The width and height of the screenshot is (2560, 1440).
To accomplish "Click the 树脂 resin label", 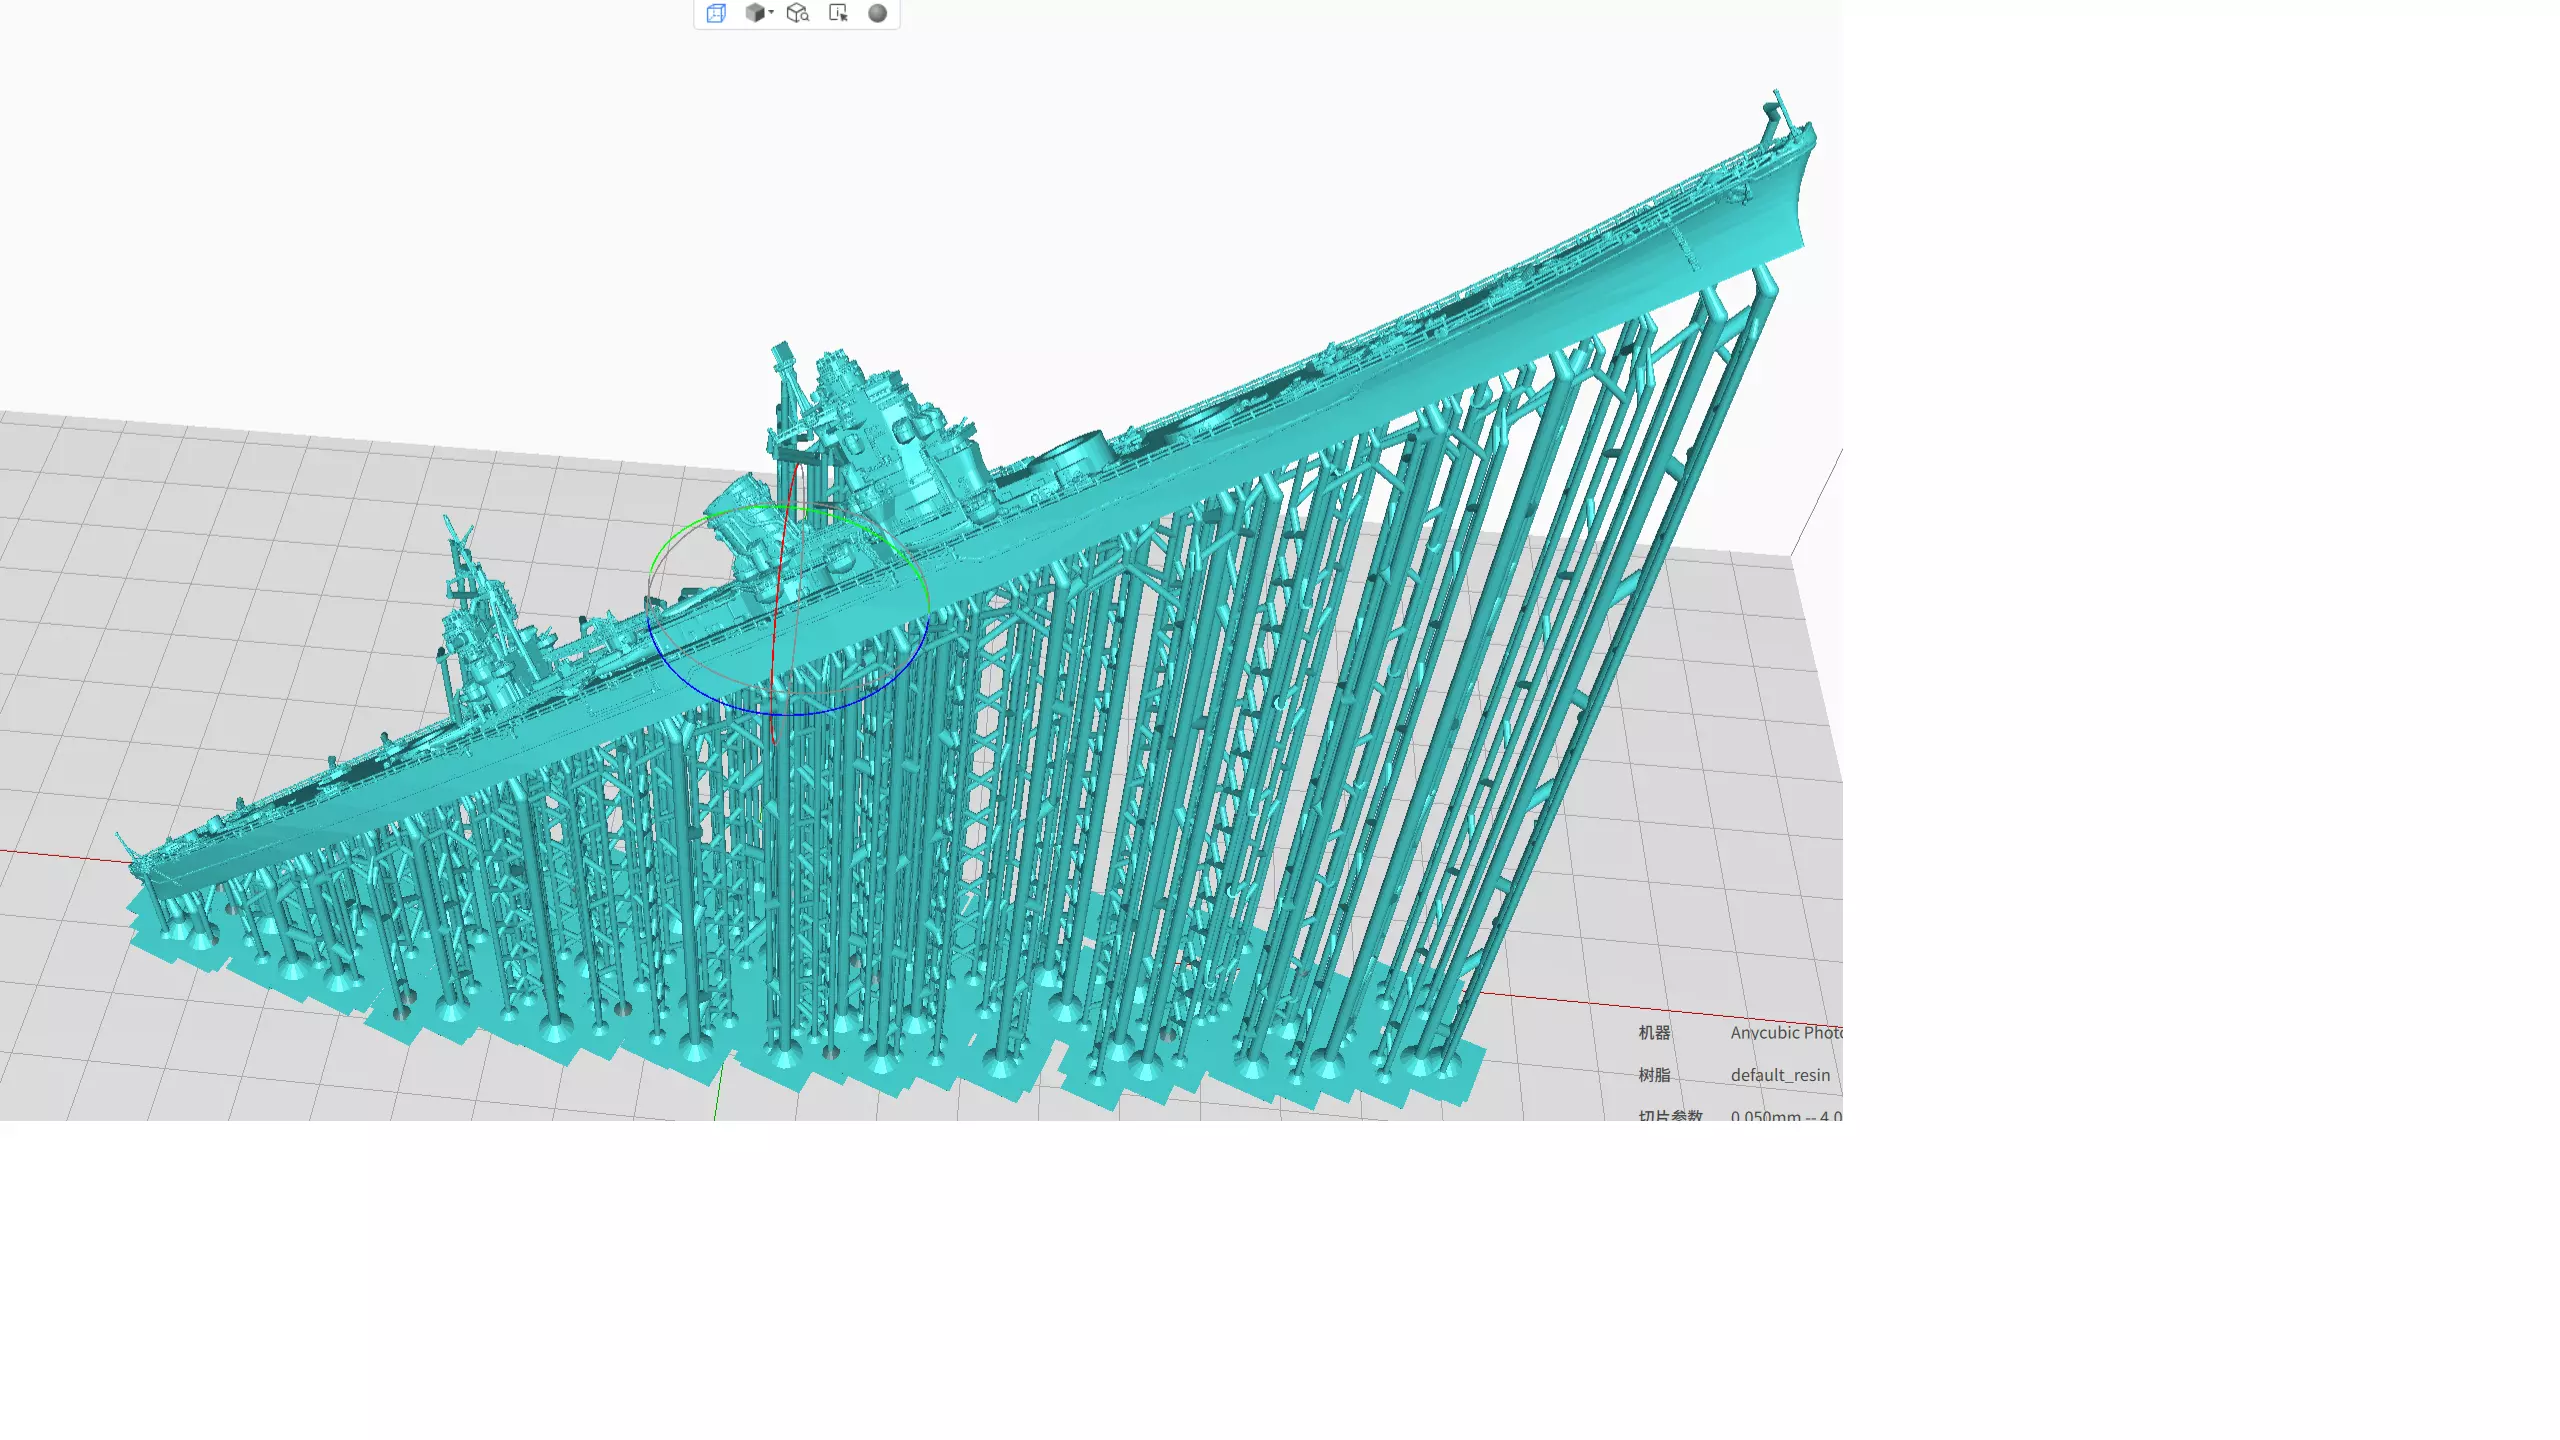I will tap(1654, 1075).
